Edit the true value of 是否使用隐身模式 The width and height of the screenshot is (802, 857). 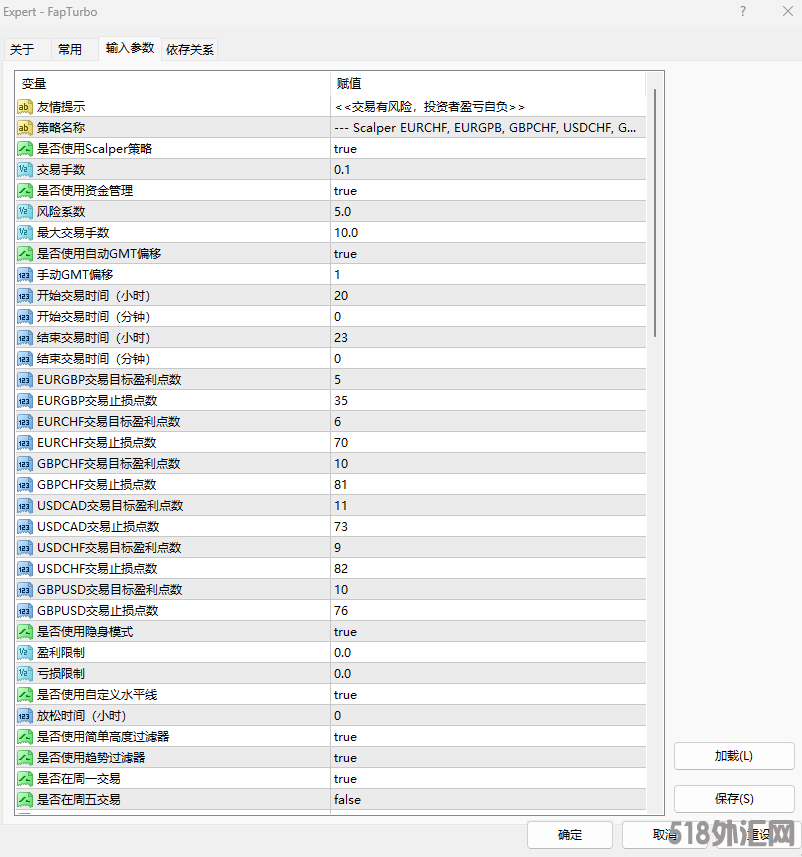(488, 632)
